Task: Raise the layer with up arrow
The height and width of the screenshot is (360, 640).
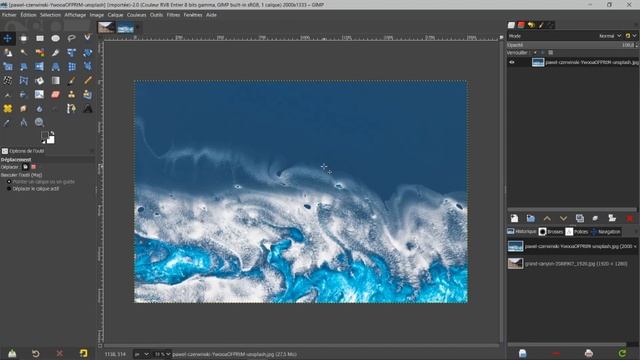Action: coord(547,218)
